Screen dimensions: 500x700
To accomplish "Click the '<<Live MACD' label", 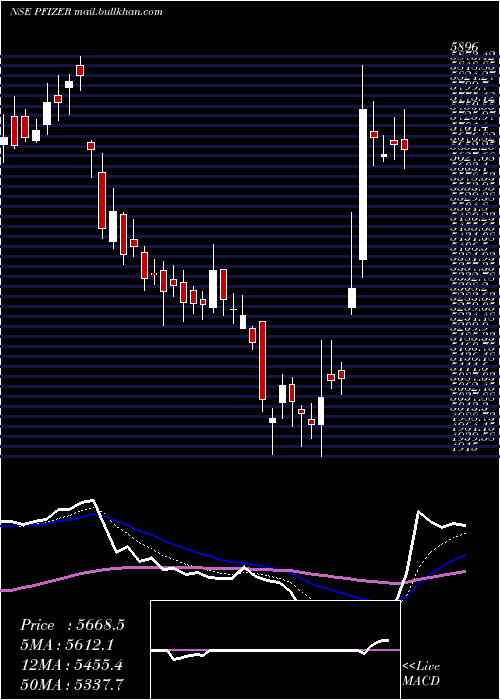I will [x=421, y=674].
